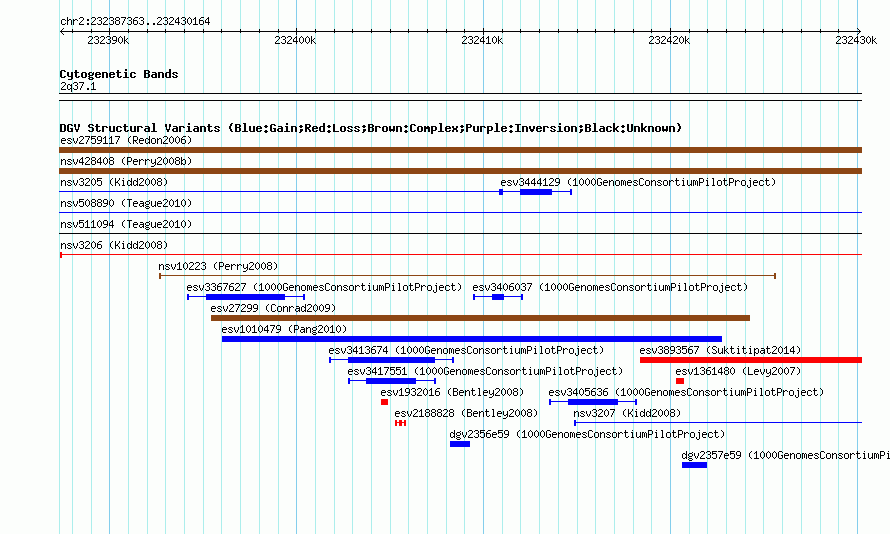Click the esv3417551 variant label
The height and width of the screenshot is (534, 890).
485,371
